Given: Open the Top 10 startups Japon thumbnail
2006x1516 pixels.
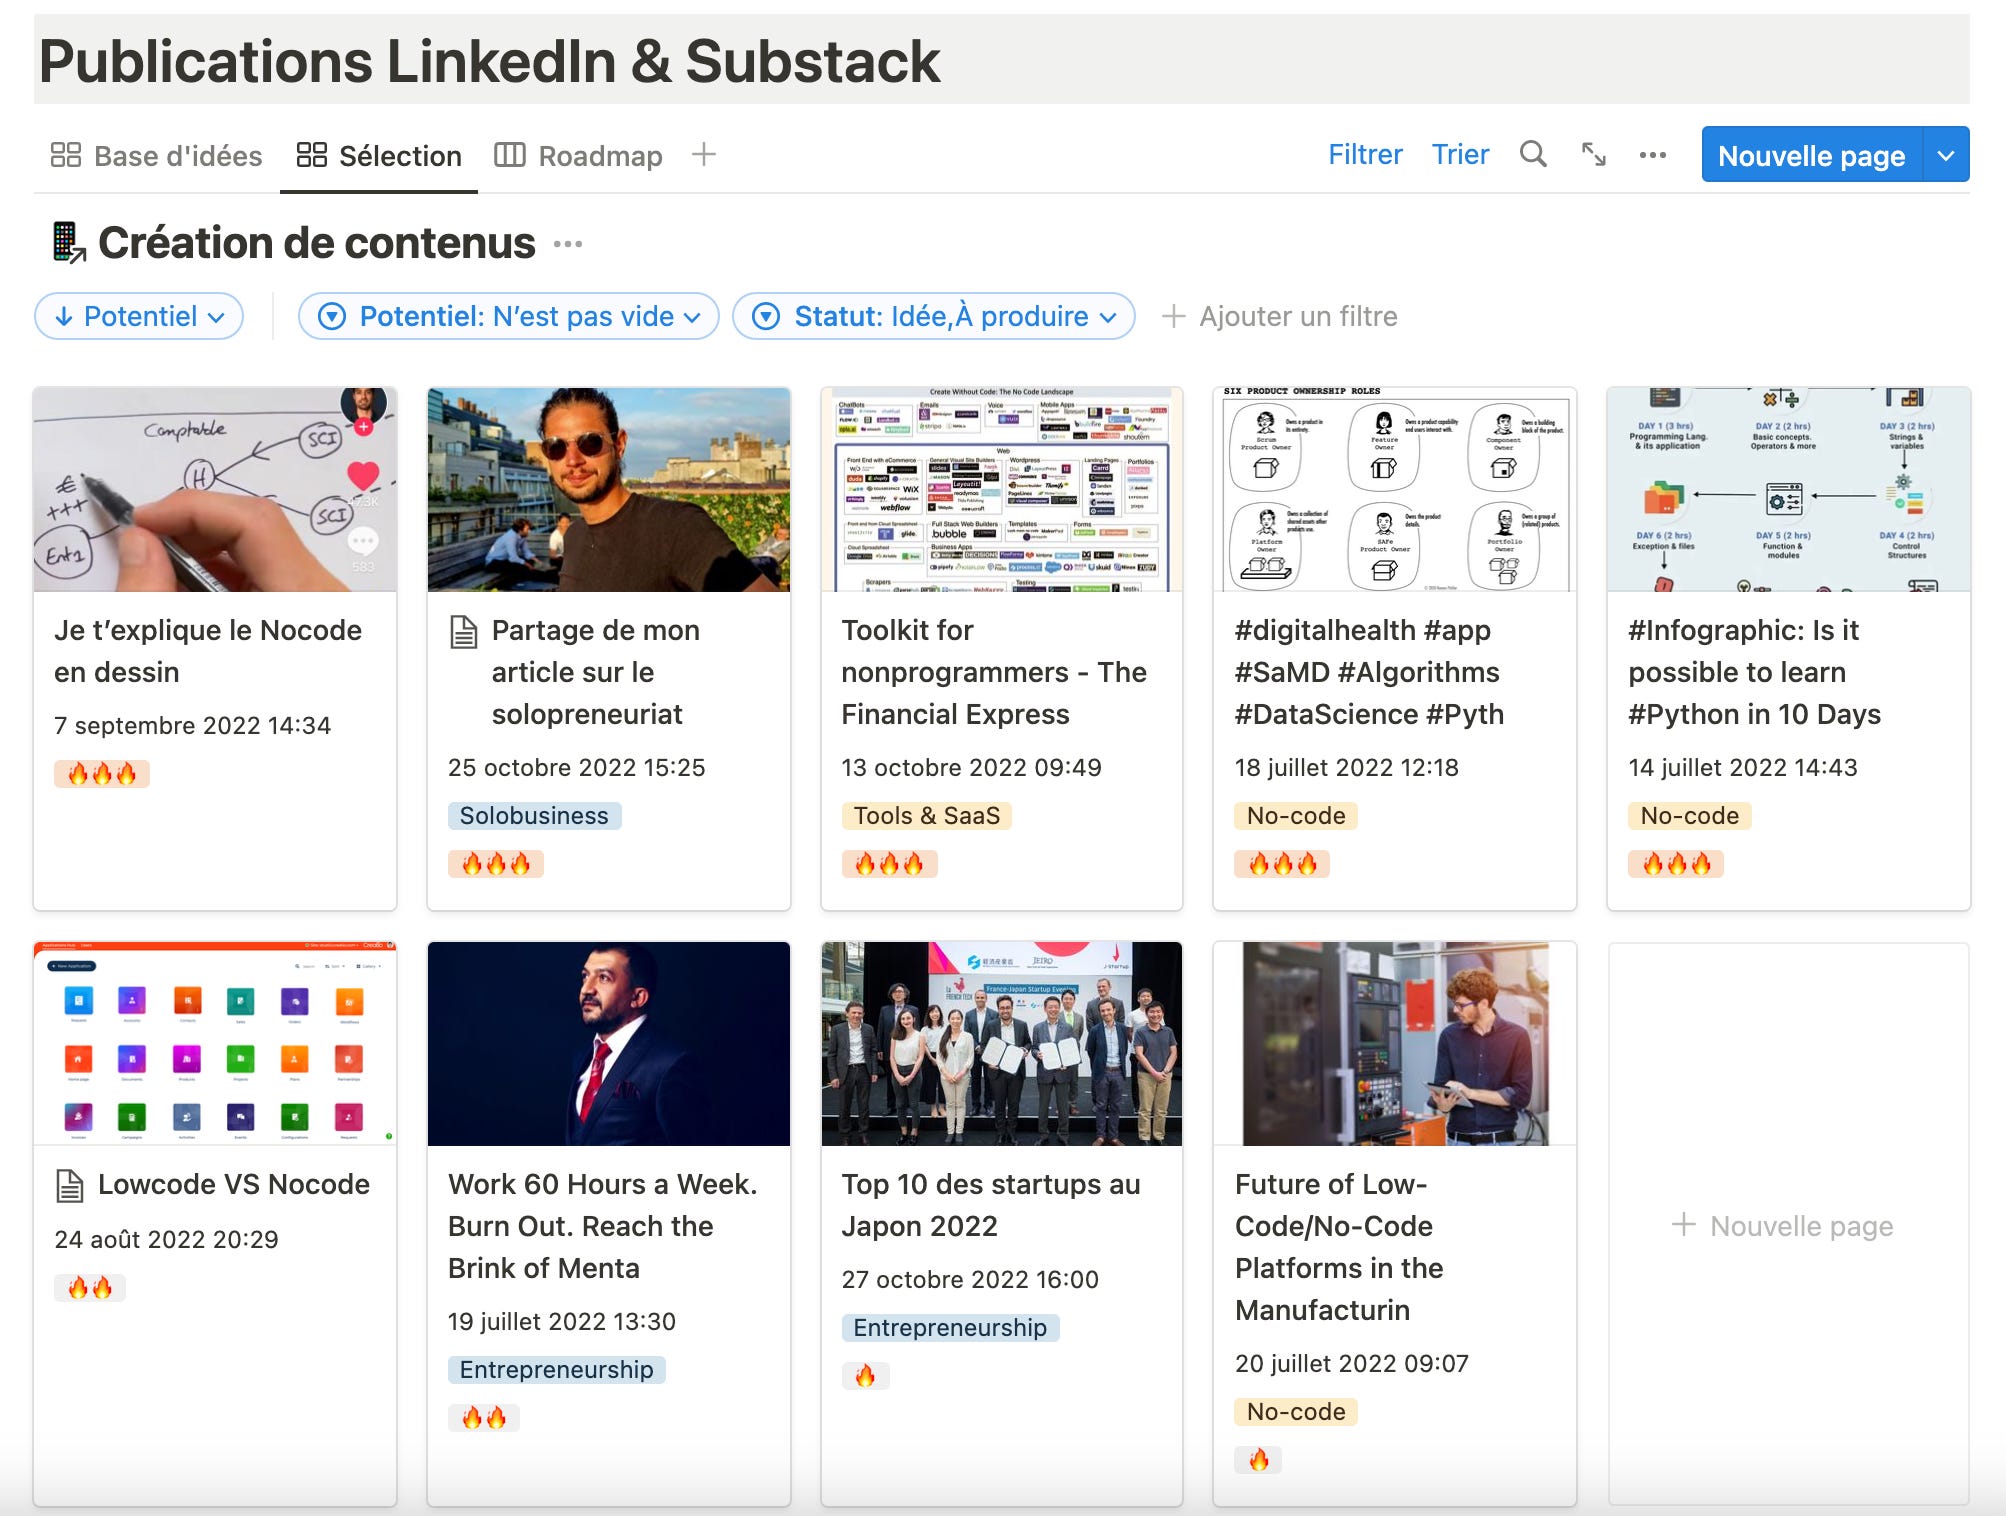Looking at the screenshot, I should pyautogui.click(x=1001, y=1044).
